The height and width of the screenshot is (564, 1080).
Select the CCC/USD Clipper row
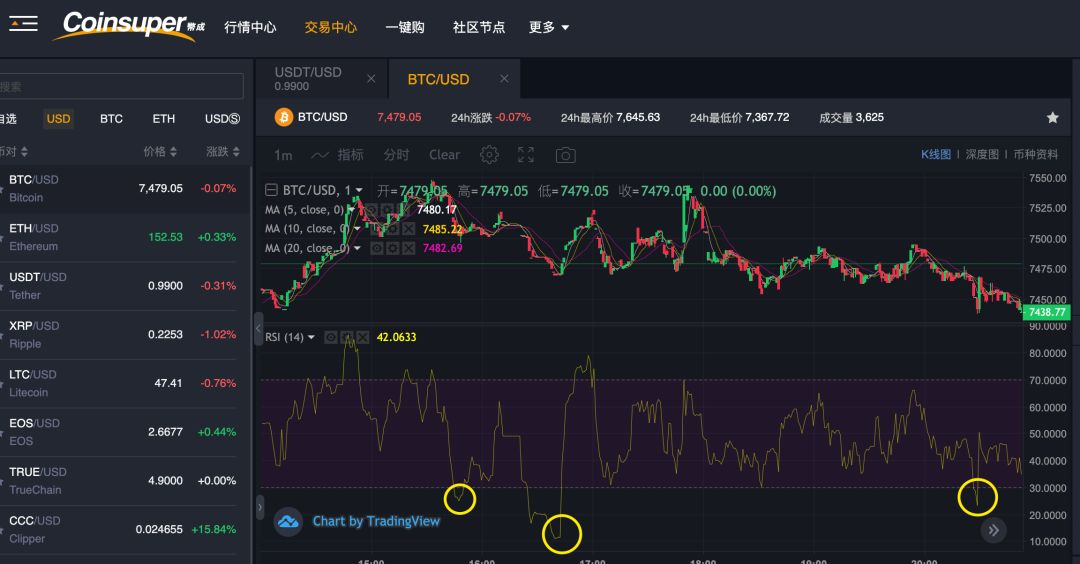click(124, 530)
